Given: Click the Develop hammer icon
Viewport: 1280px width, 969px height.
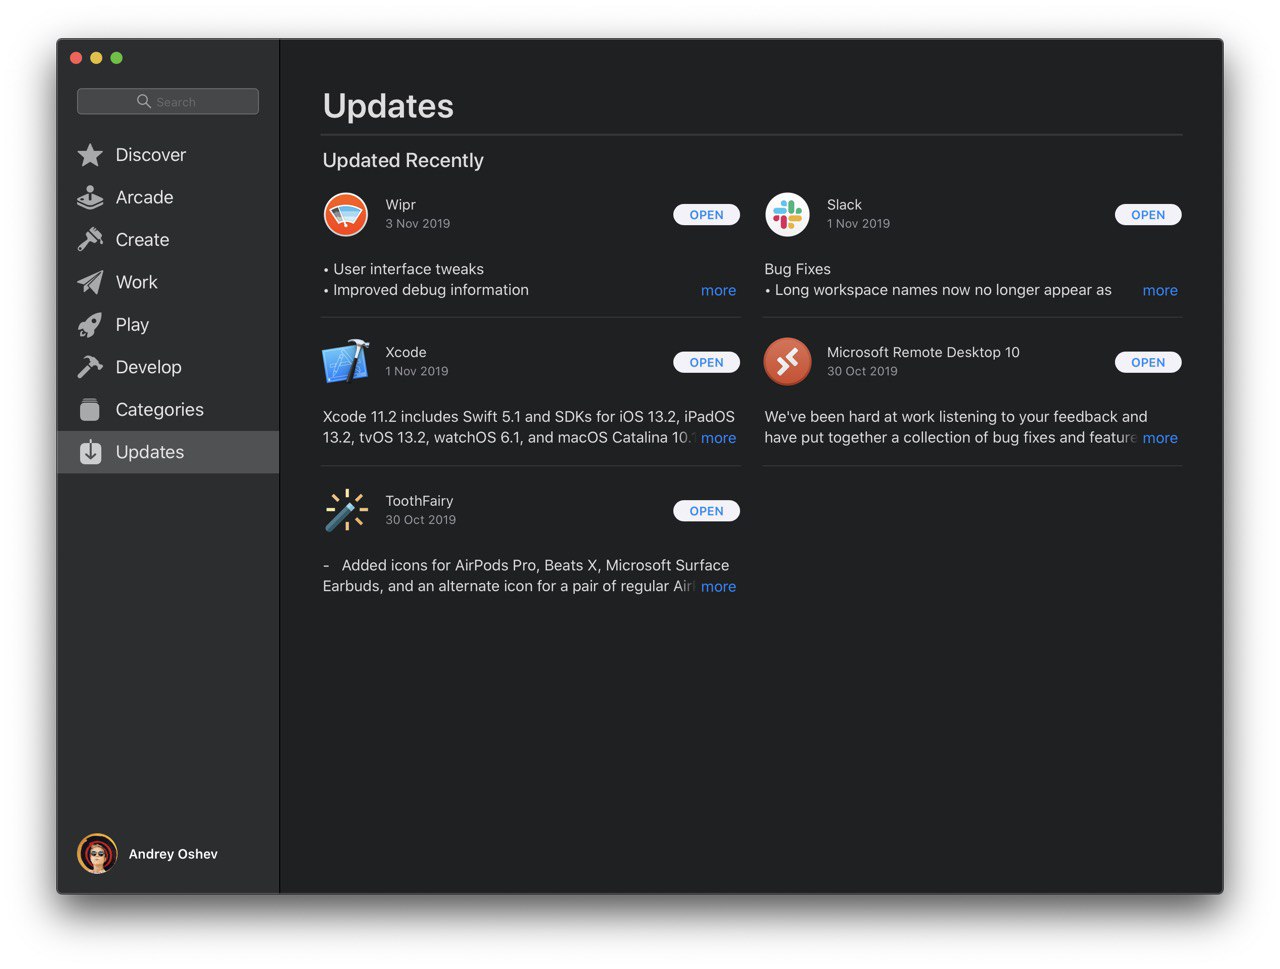Looking at the screenshot, I should point(90,367).
